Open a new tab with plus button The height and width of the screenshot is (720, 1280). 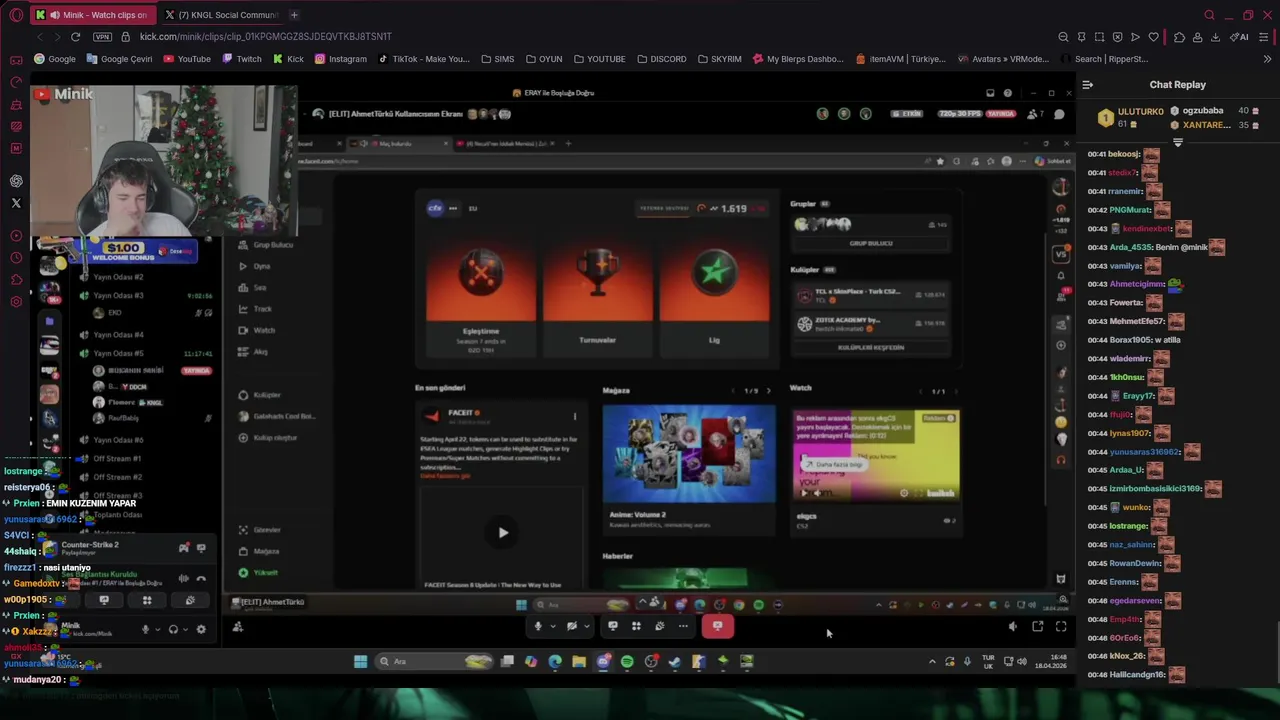click(x=294, y=15)
